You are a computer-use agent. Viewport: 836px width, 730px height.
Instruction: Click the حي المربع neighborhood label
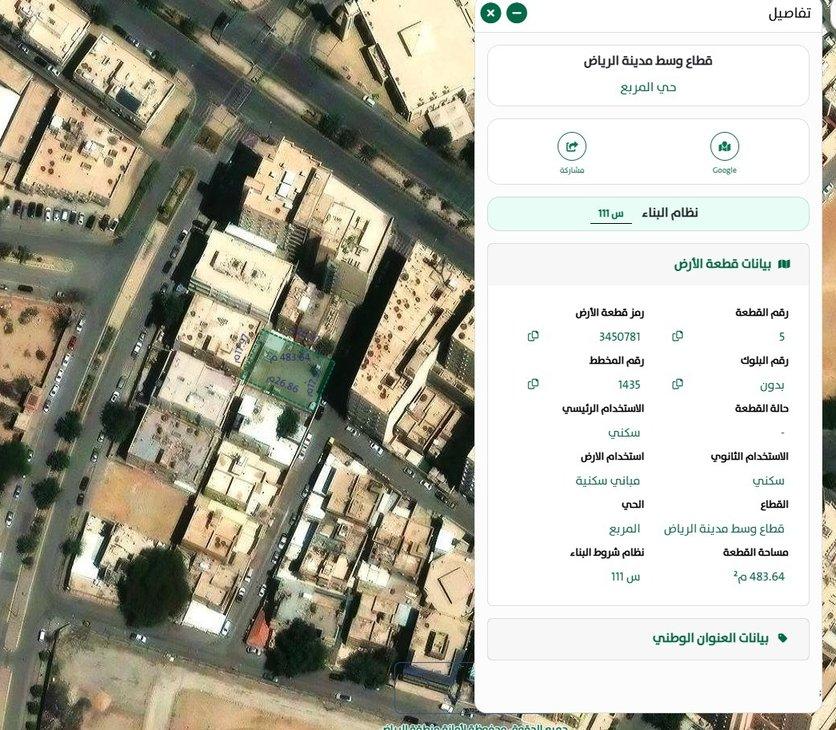click(x=648, y=88)
